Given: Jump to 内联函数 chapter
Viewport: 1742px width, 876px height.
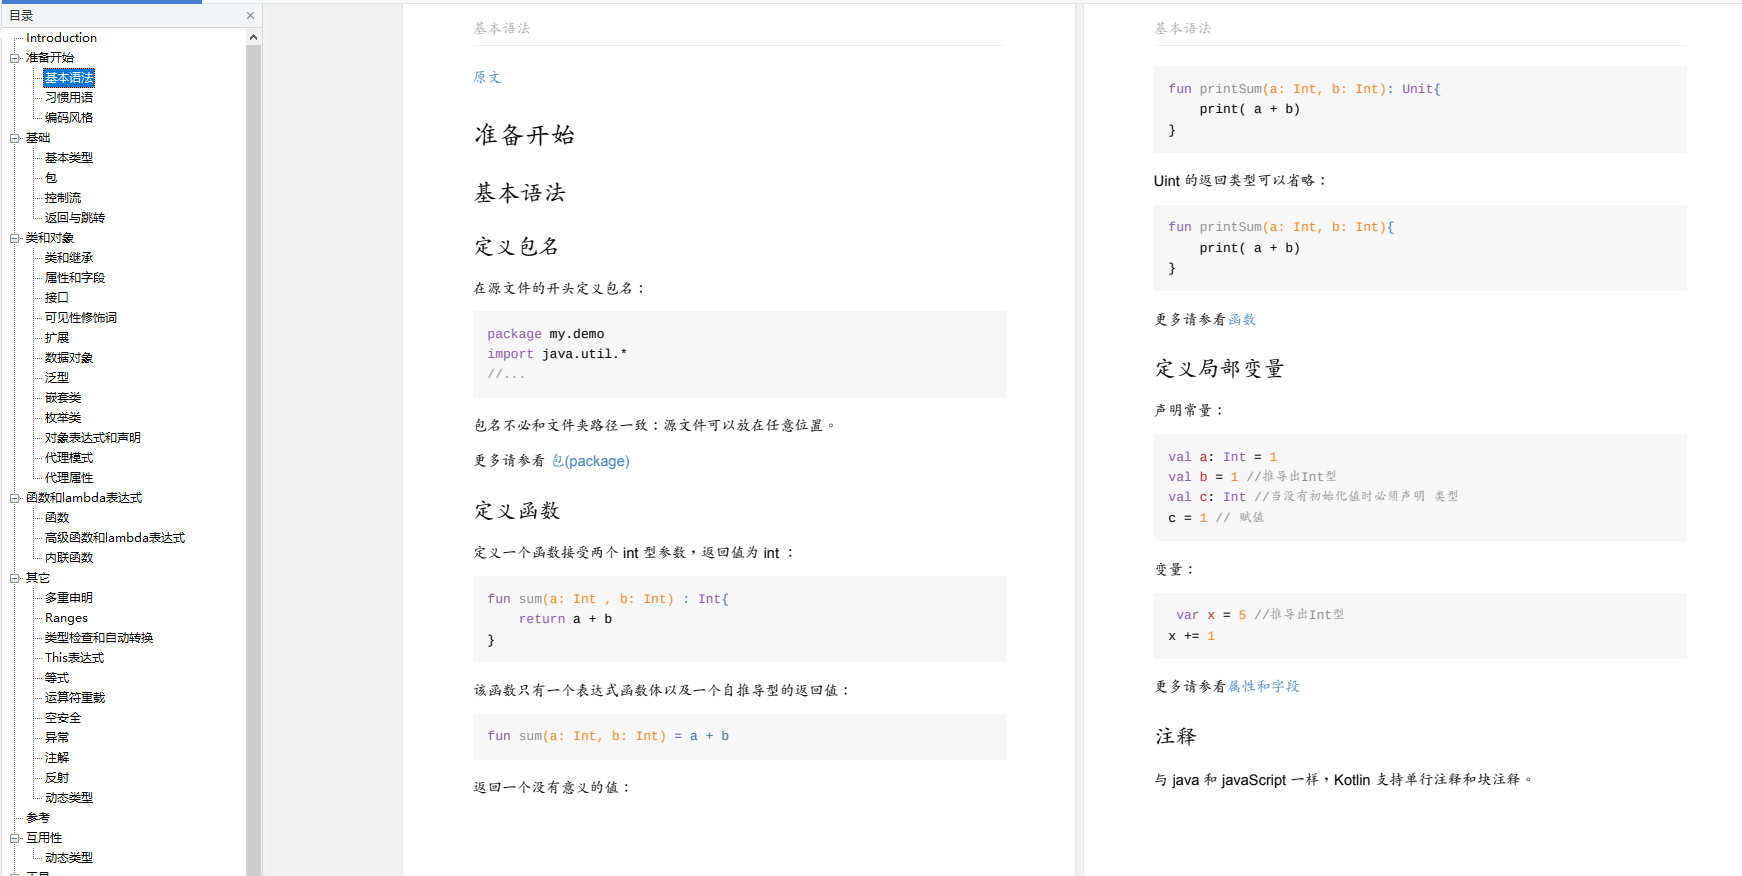Looking at the screenshot, I should pos(69,558).
